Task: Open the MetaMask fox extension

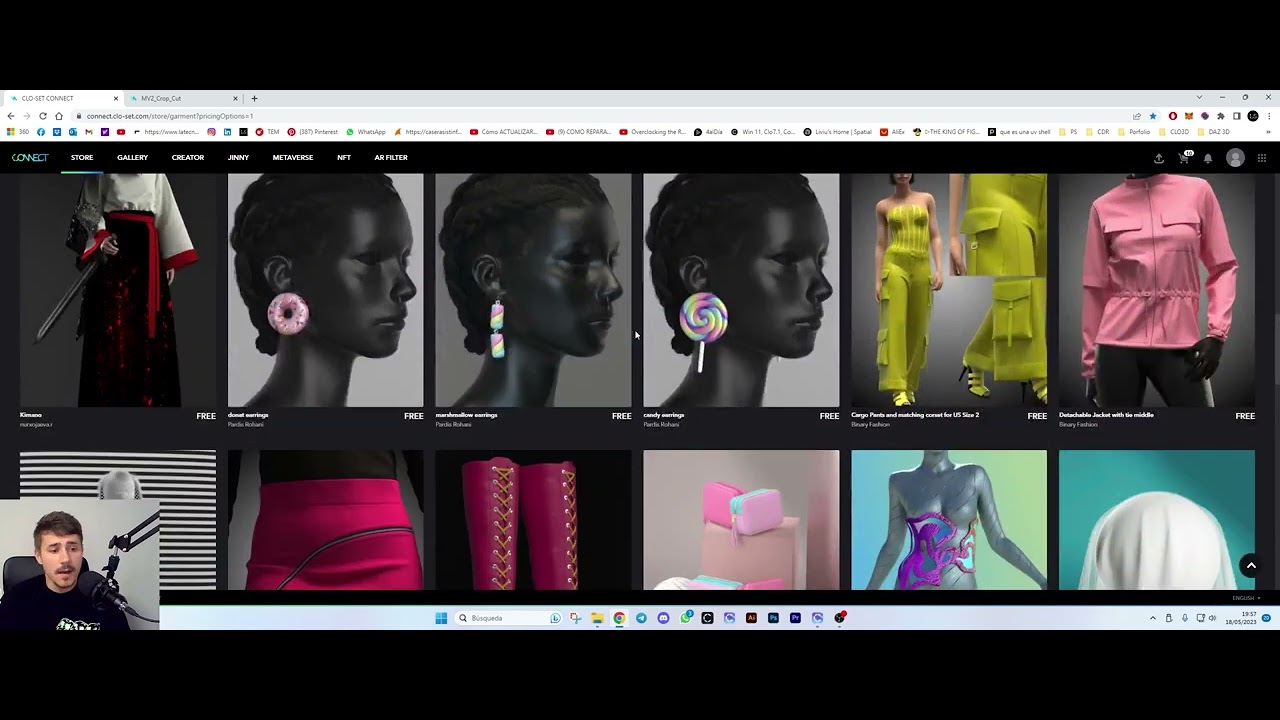Action: coord(1189,116)
